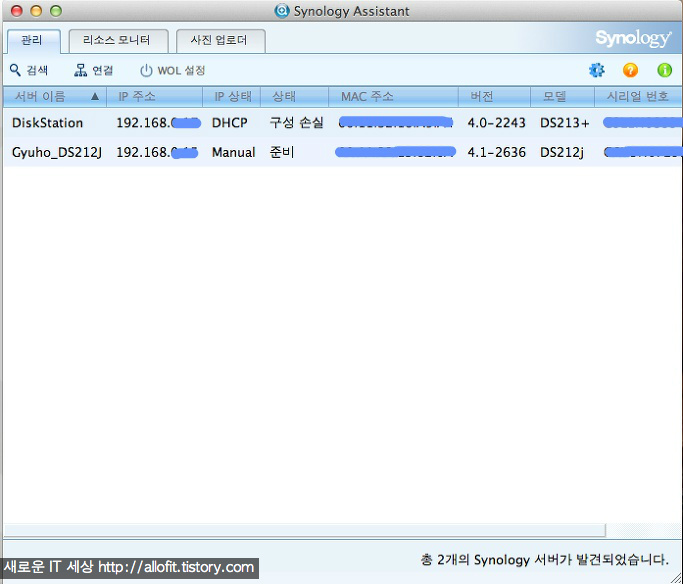
Task: Click the green zoom window button
Action: point(56,11)
